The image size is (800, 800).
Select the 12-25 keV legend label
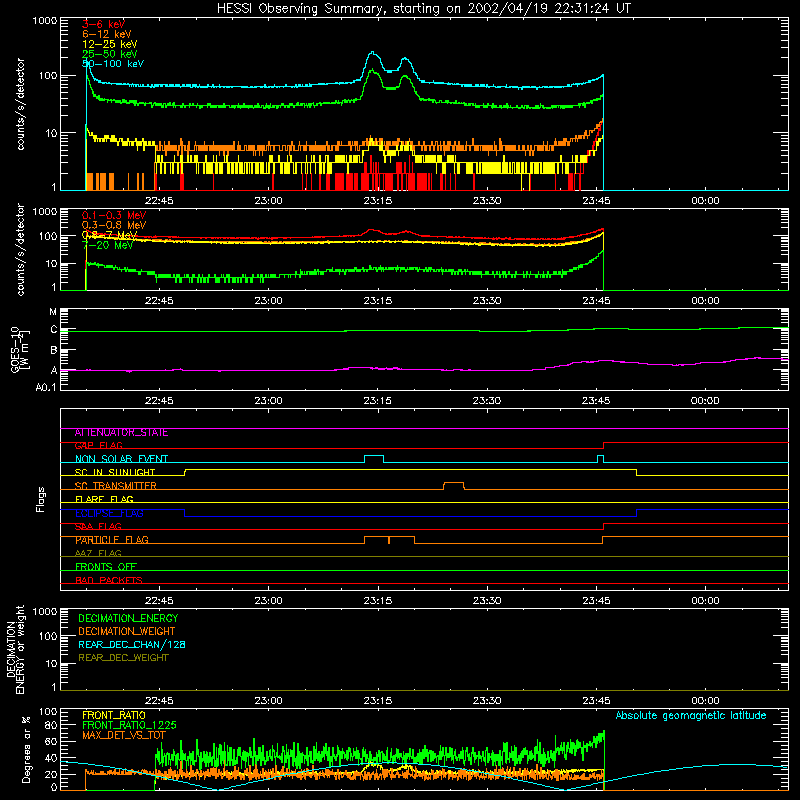[110, 44]
